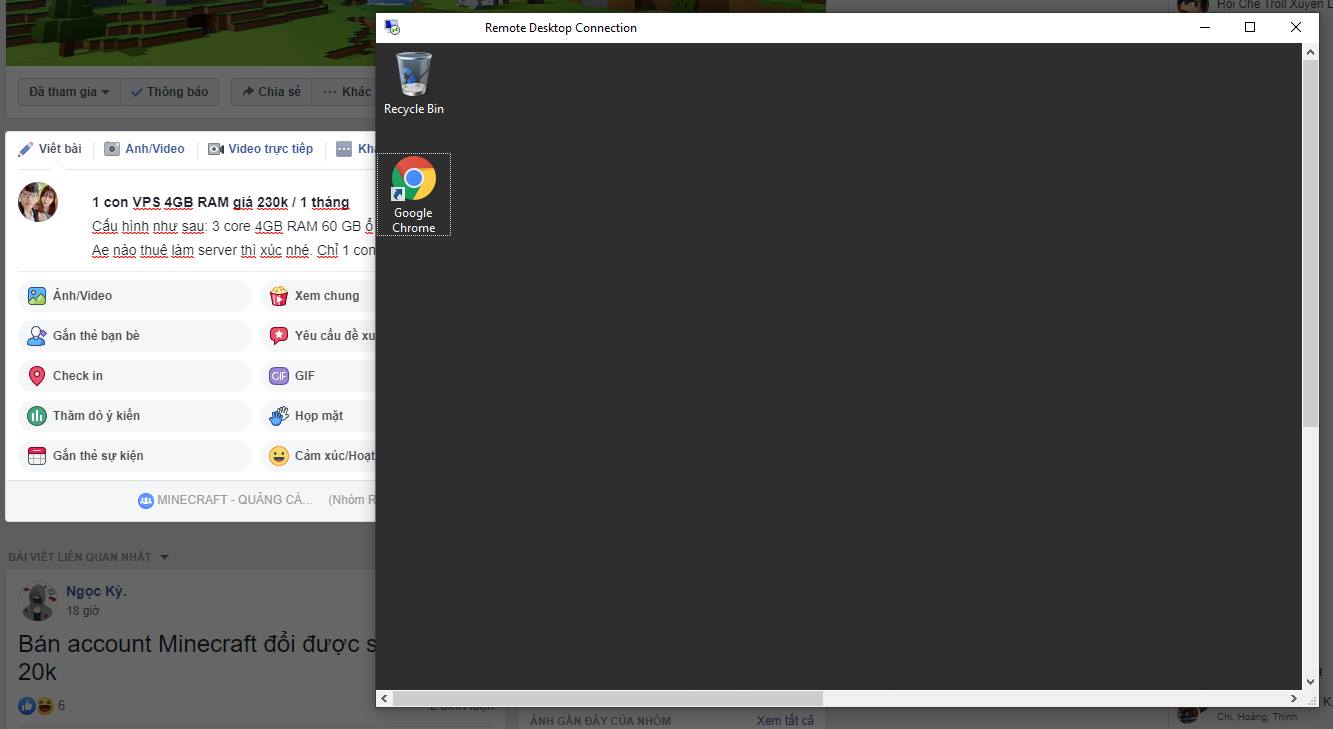1333x729 pixels.
Task: Select the Google Chrome shortcut on remote desktop
Action: pos(414,195)
